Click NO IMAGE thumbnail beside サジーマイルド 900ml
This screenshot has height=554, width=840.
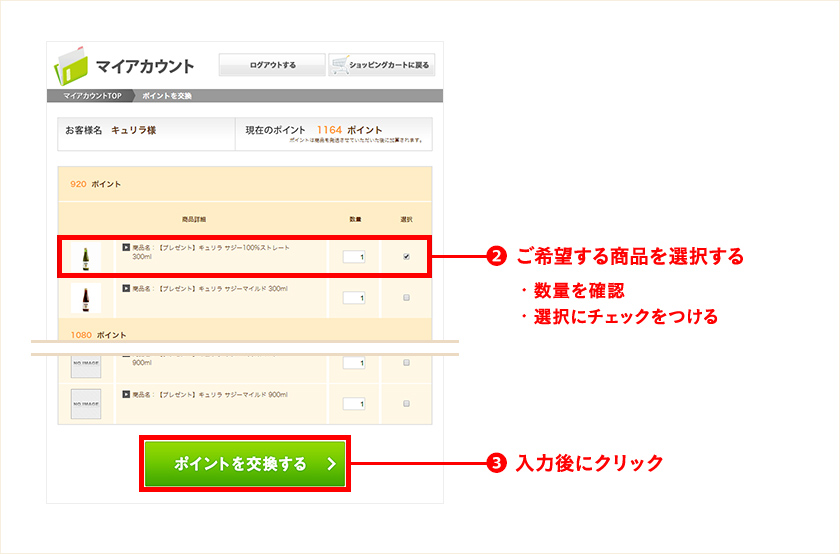(x=86, y=404)
